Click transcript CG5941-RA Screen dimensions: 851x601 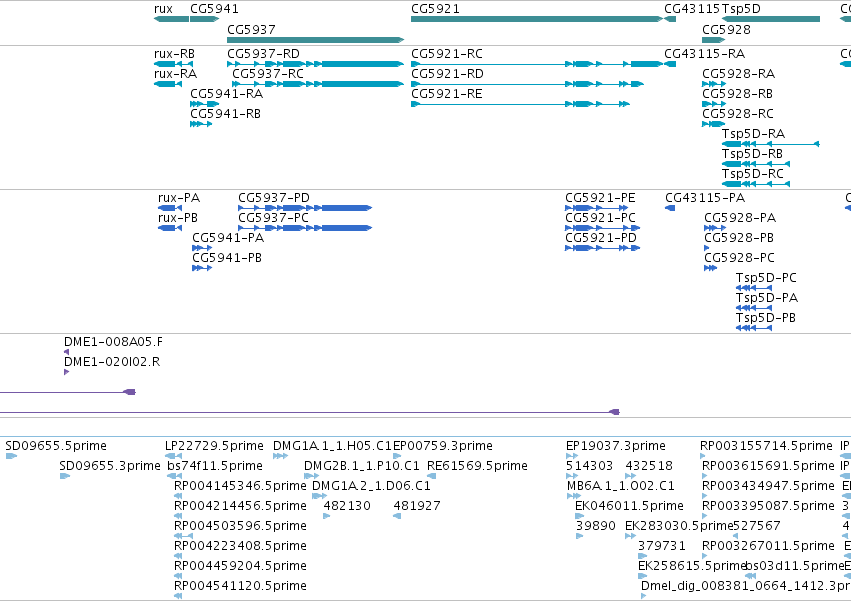click(x=226, y=94)
